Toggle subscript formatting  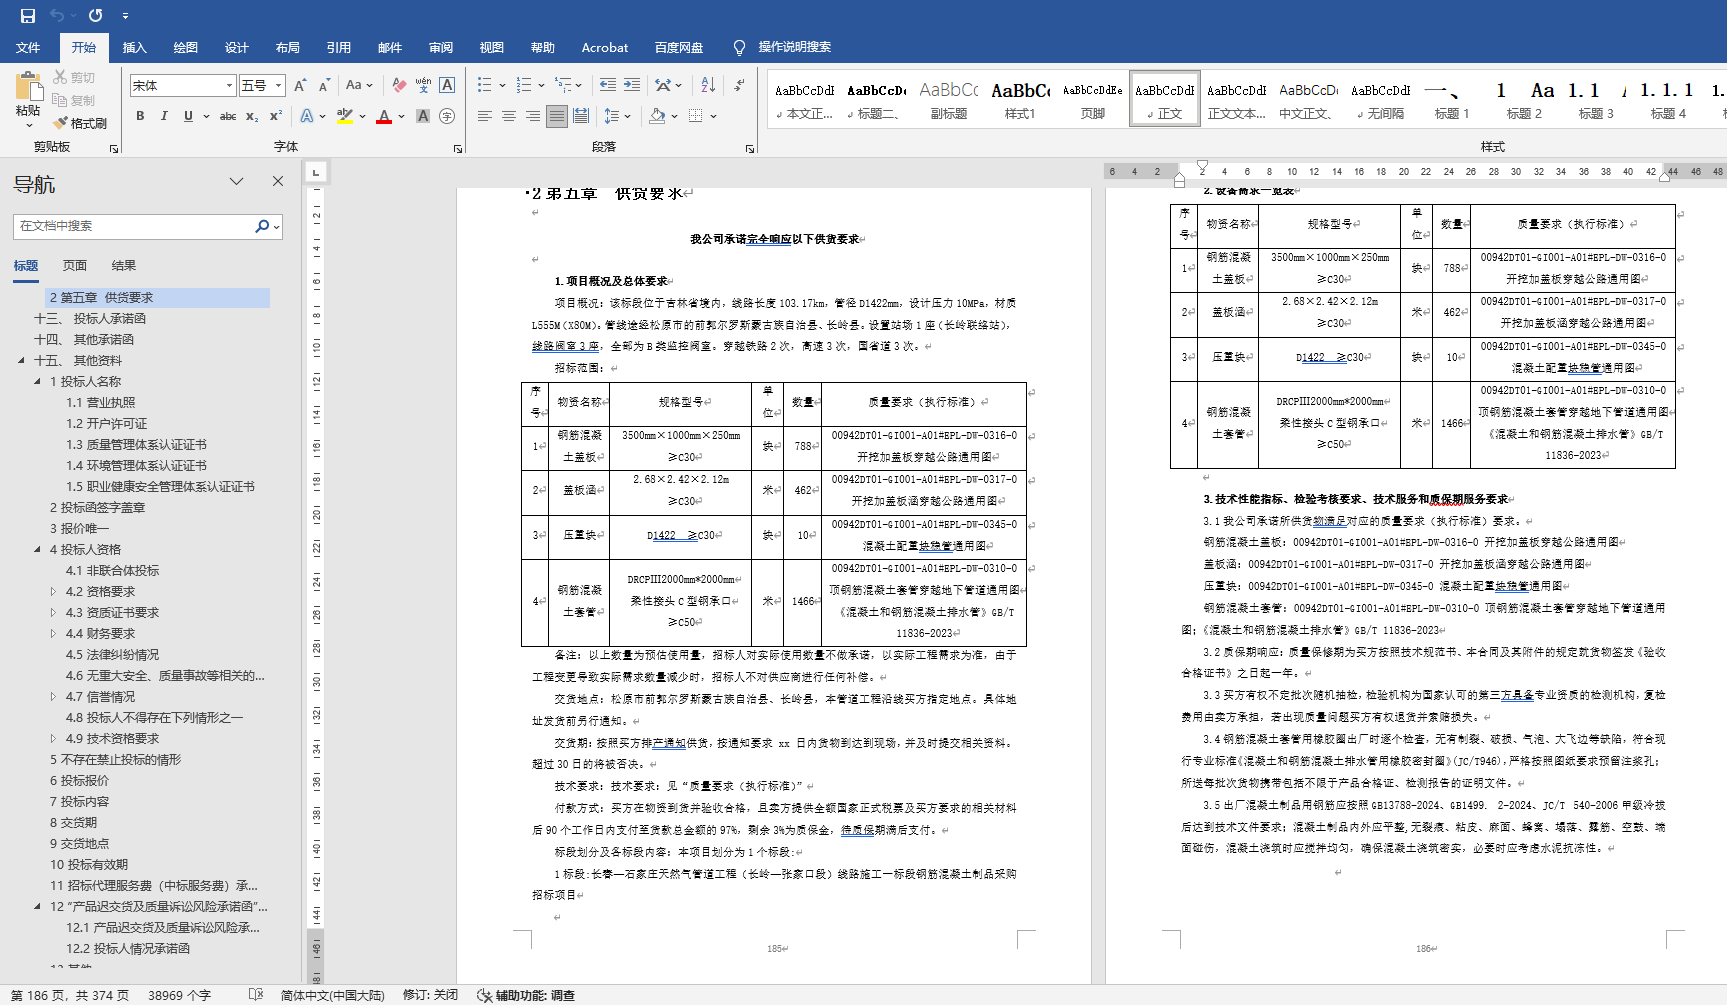pos(252,116)
